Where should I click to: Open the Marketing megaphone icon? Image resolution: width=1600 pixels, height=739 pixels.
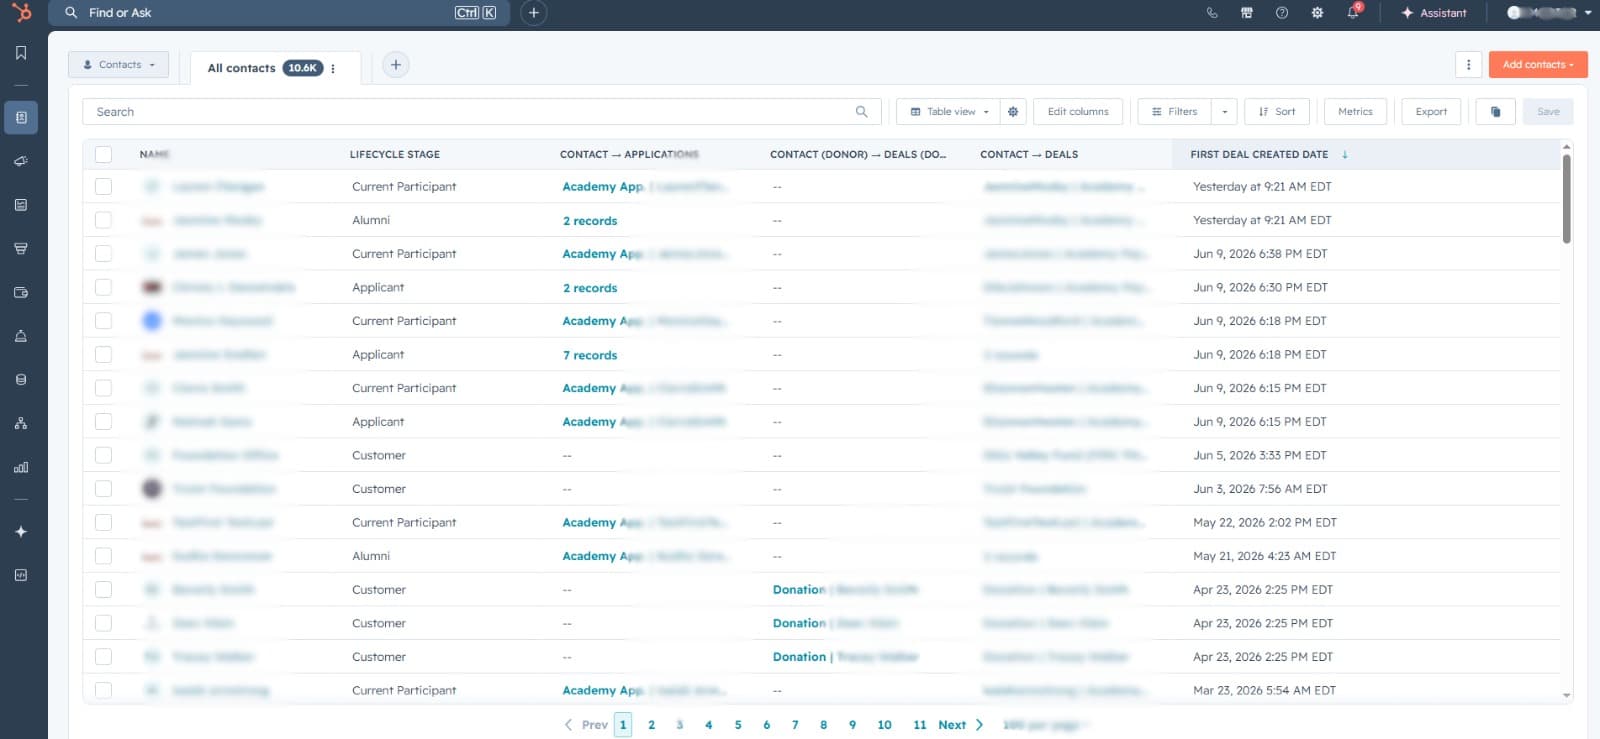pos(21,161)
